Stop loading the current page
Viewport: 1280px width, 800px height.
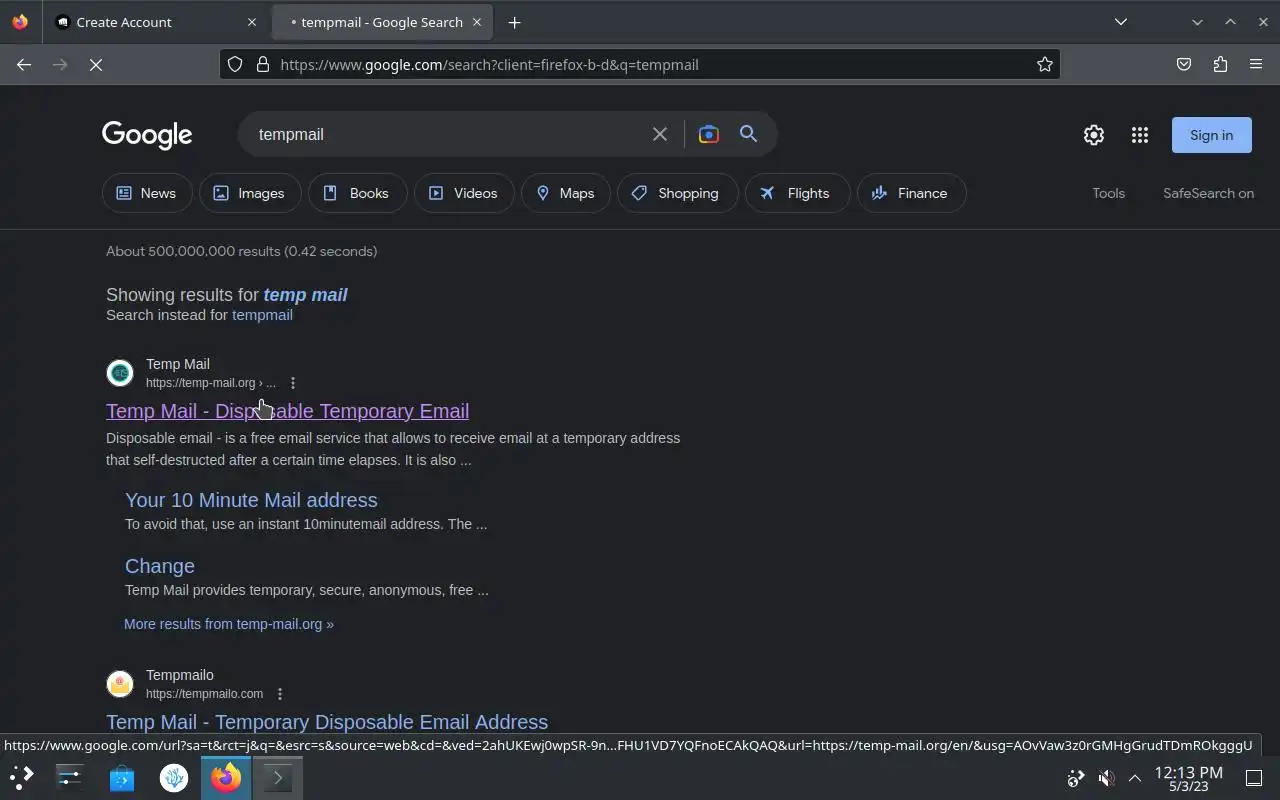(96, 64)
